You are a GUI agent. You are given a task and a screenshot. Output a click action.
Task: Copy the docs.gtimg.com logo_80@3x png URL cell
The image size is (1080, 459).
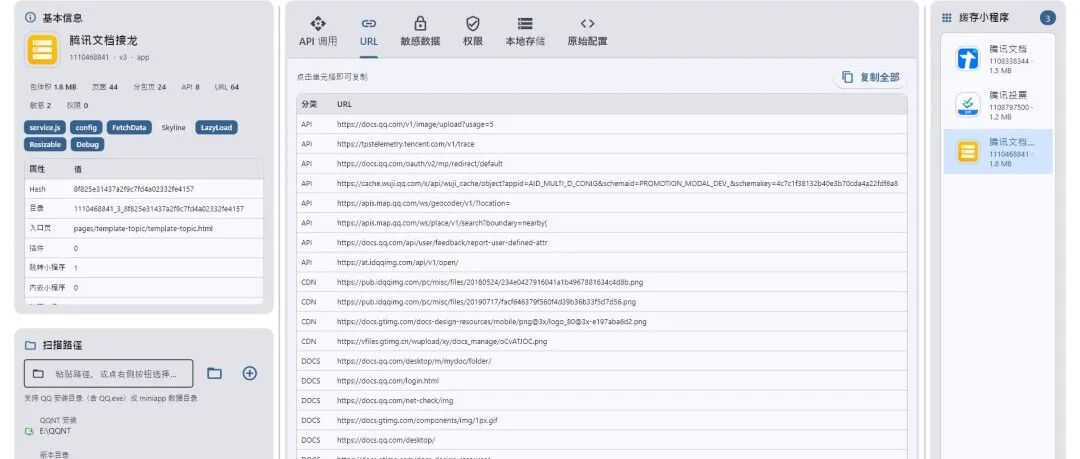(491, 321)
